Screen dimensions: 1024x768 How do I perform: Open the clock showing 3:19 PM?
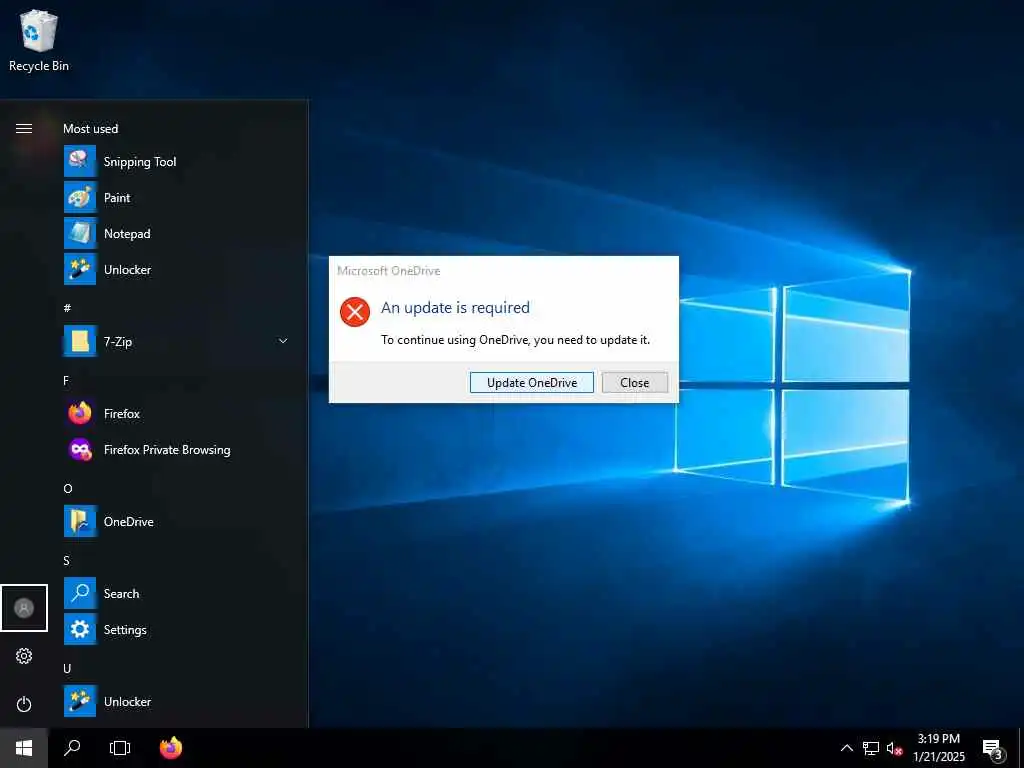pos(938,748)
